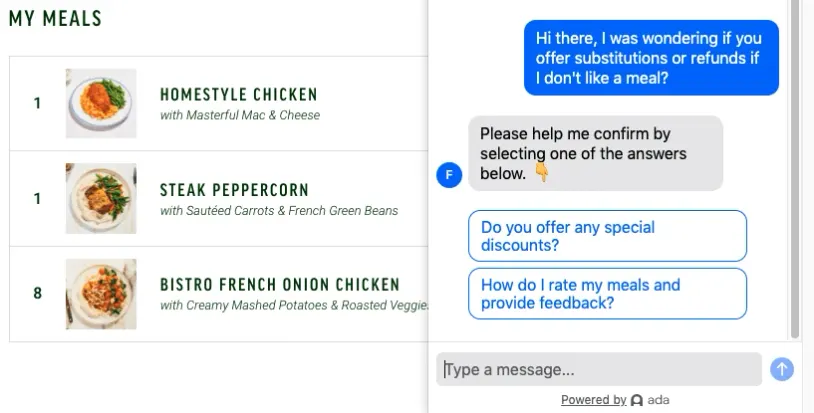Click the Ada logo icon
Viewport: 814px width, 413px height.
click(x=637, y=400)
